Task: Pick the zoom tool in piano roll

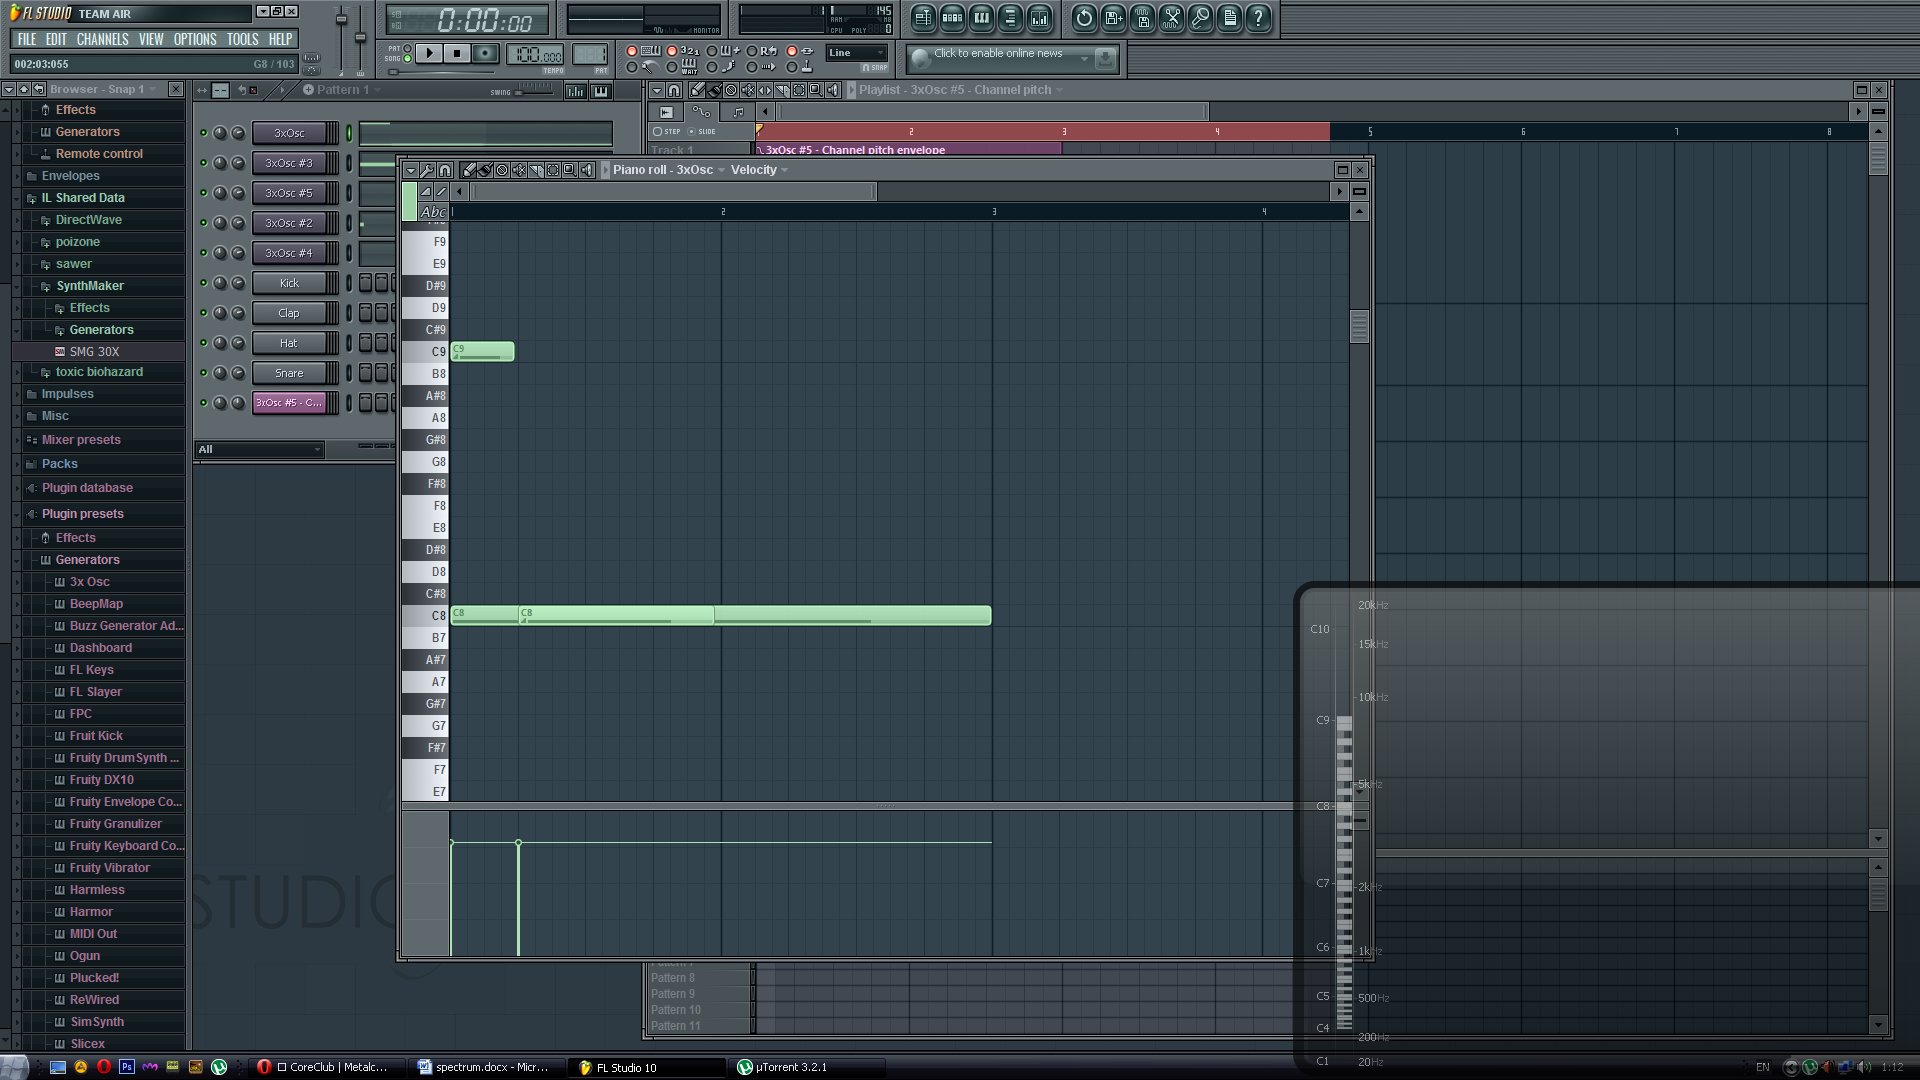Action: click(570, 170)
